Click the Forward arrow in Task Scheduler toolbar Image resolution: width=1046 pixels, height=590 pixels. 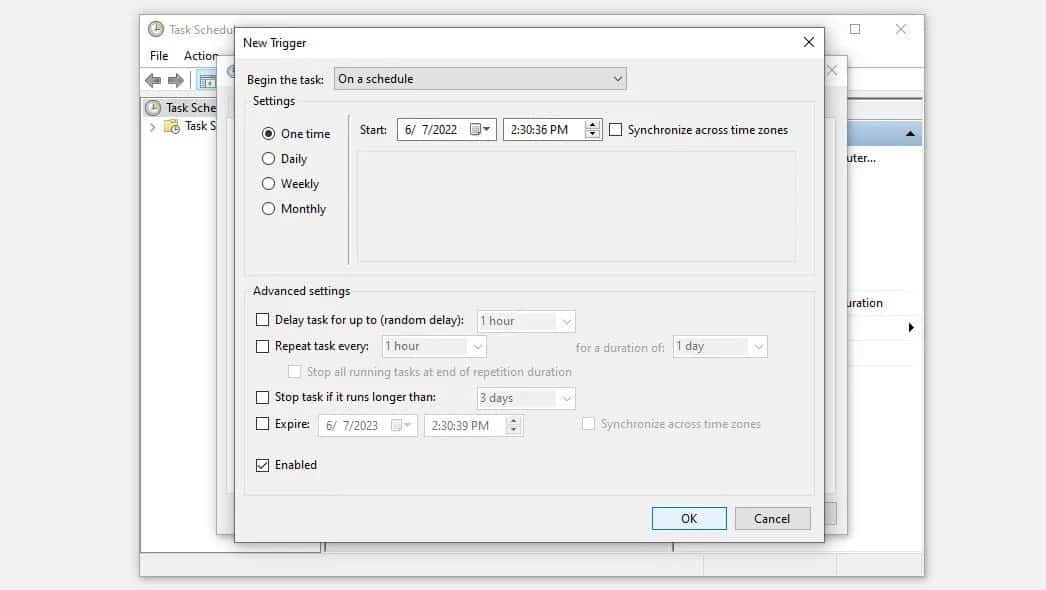click(x=175, y=81)
